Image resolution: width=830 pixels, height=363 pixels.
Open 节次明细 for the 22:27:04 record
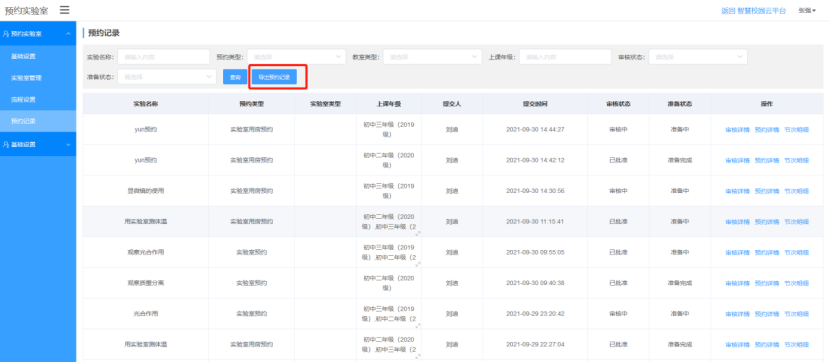796,344
